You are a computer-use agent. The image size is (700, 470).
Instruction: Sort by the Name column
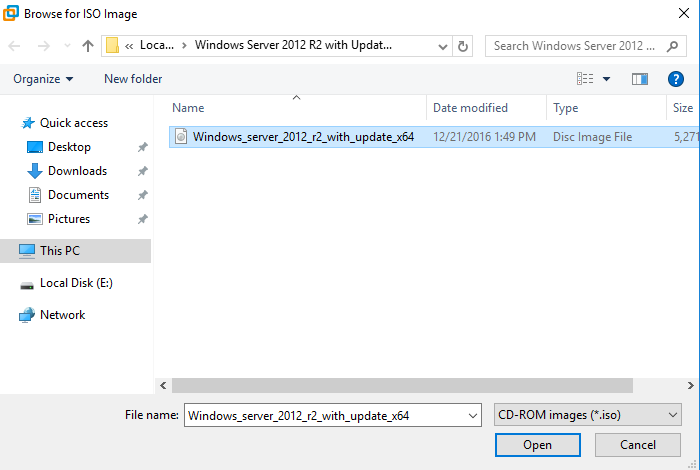coord(188,108)
